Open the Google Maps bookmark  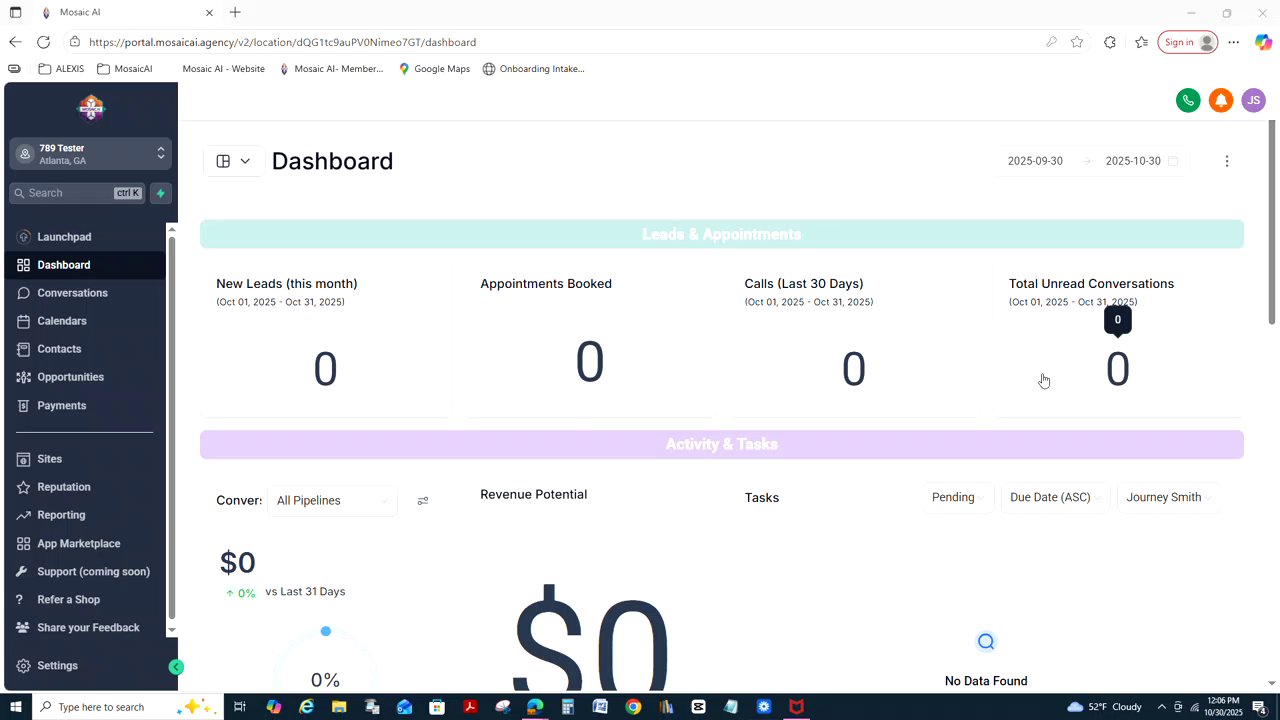pos(434,69)
